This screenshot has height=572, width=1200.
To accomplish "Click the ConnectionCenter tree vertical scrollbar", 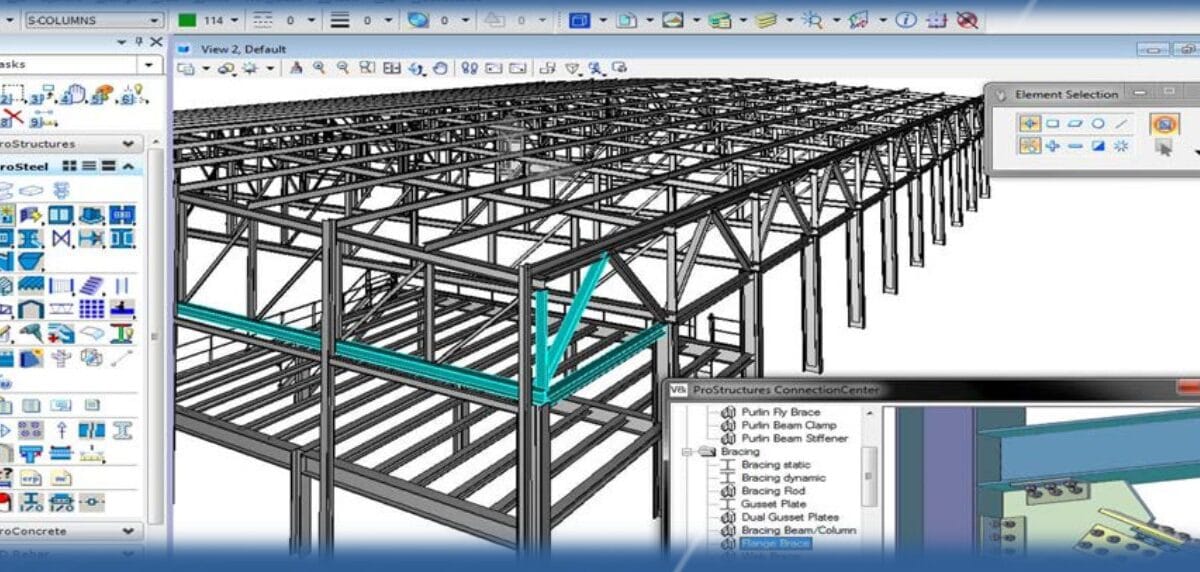I will [869, 478].
